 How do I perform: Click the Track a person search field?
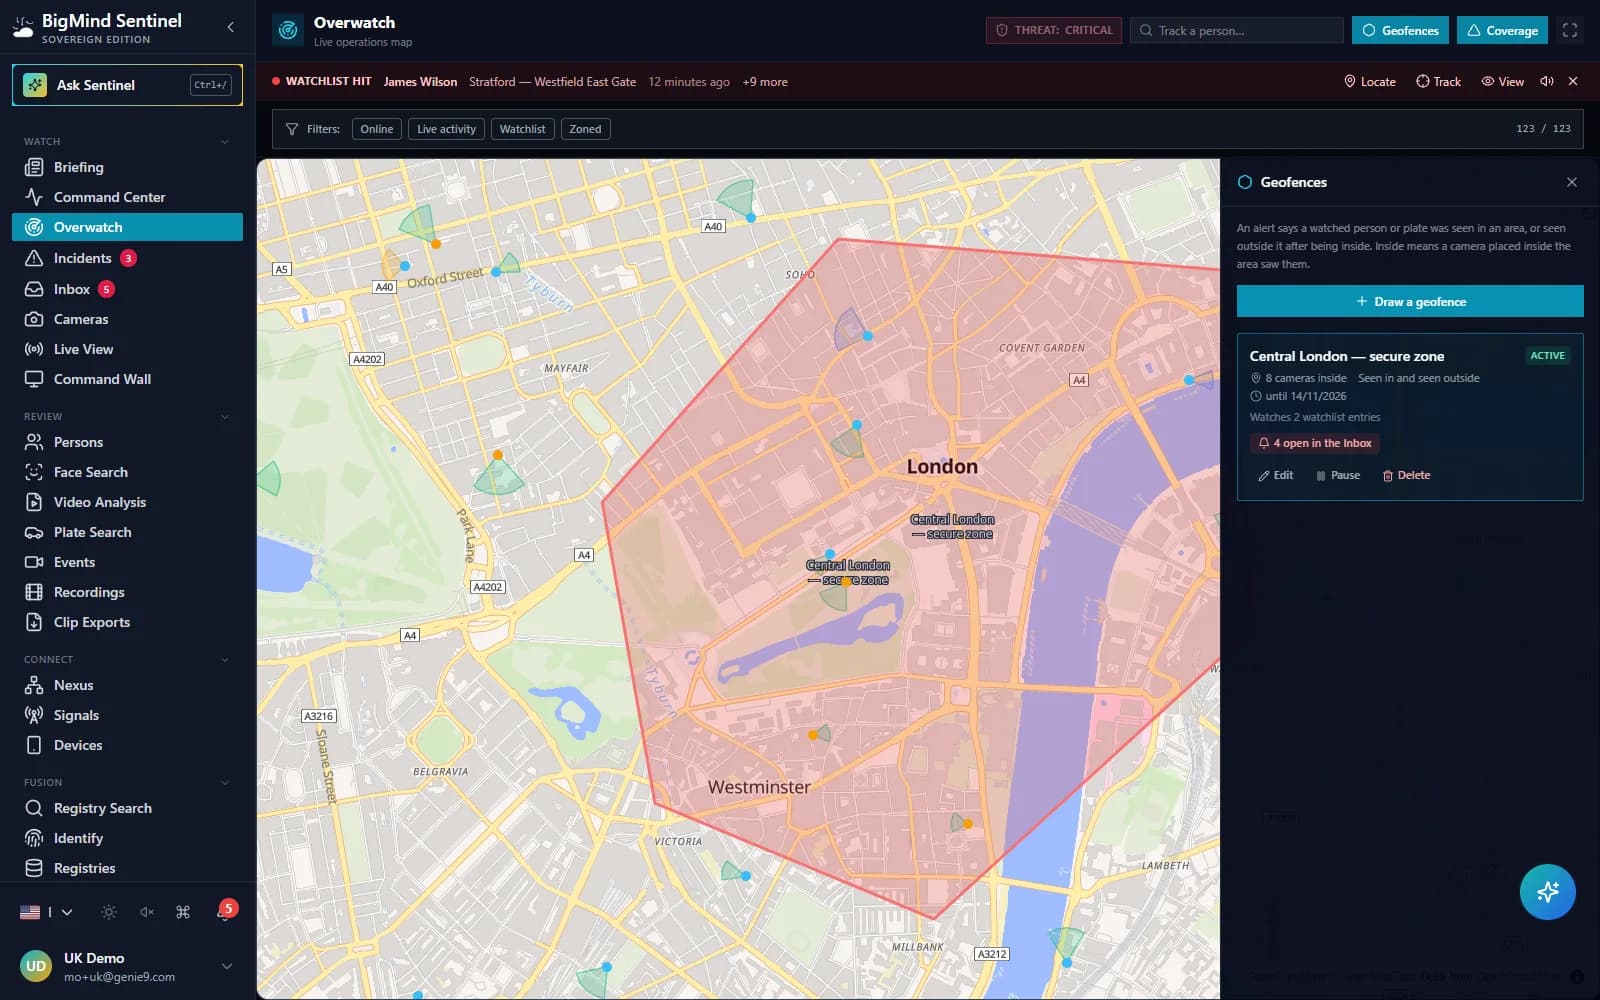pyautogui.click(x=1236, y=30)
